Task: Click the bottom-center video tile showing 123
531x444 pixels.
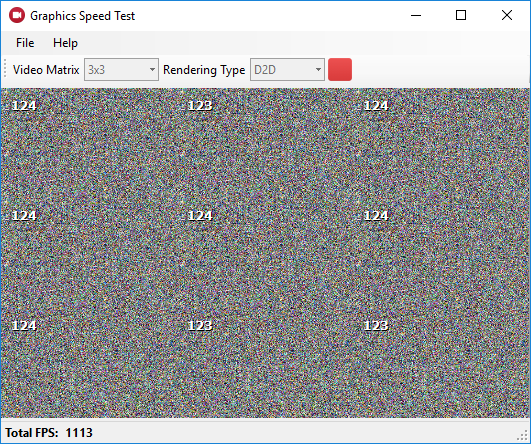Action: point(265,363)
